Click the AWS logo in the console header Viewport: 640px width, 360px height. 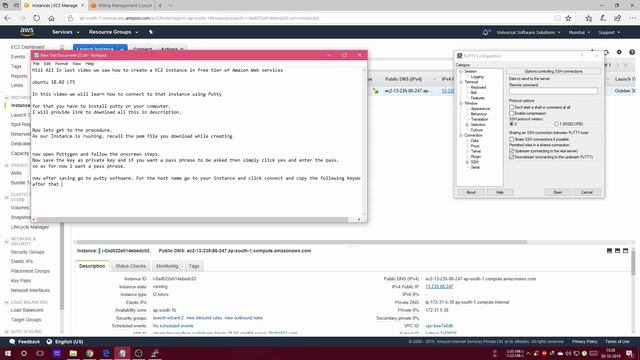pos(27,31)
